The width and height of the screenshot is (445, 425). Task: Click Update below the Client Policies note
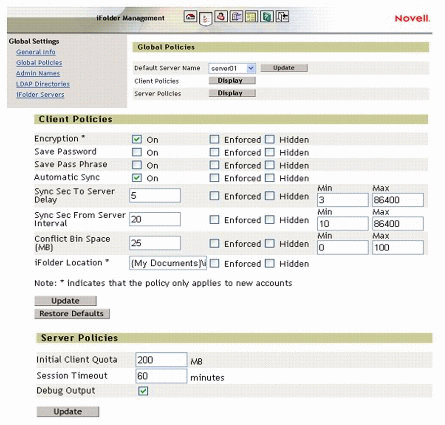(x=66, y=301)
